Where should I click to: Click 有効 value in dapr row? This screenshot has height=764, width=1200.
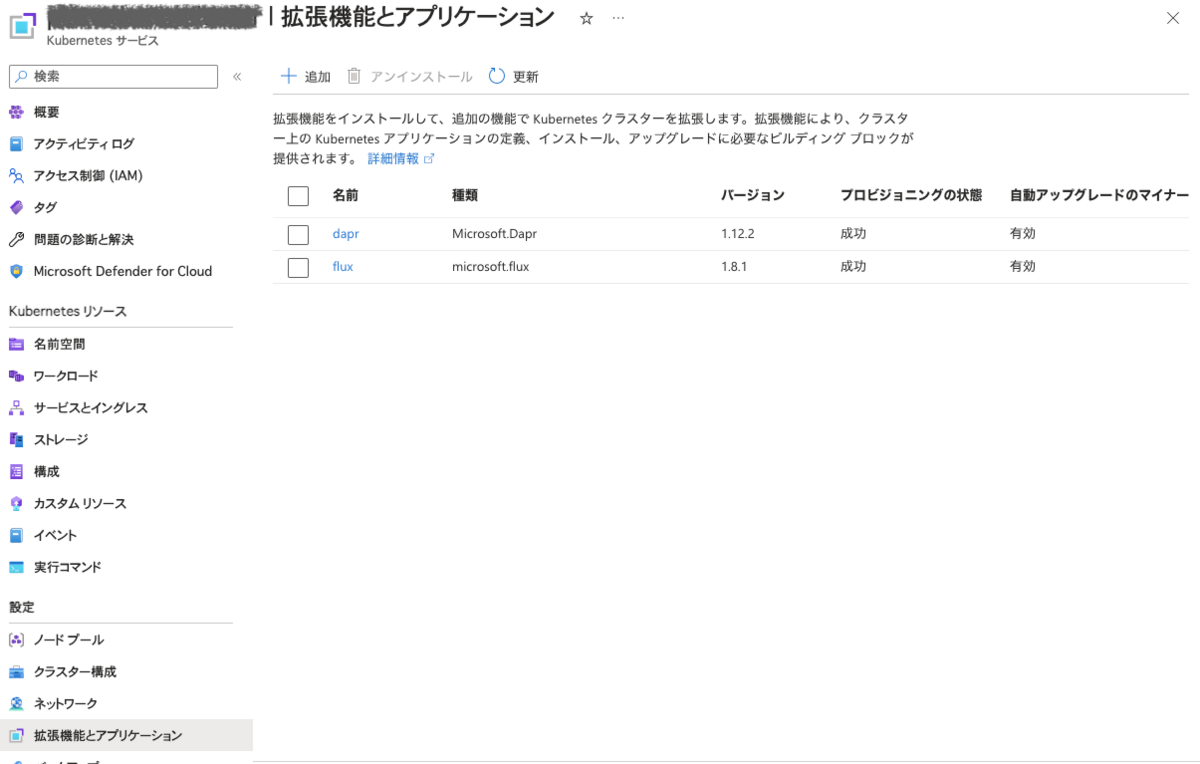tap(1023, 234)
